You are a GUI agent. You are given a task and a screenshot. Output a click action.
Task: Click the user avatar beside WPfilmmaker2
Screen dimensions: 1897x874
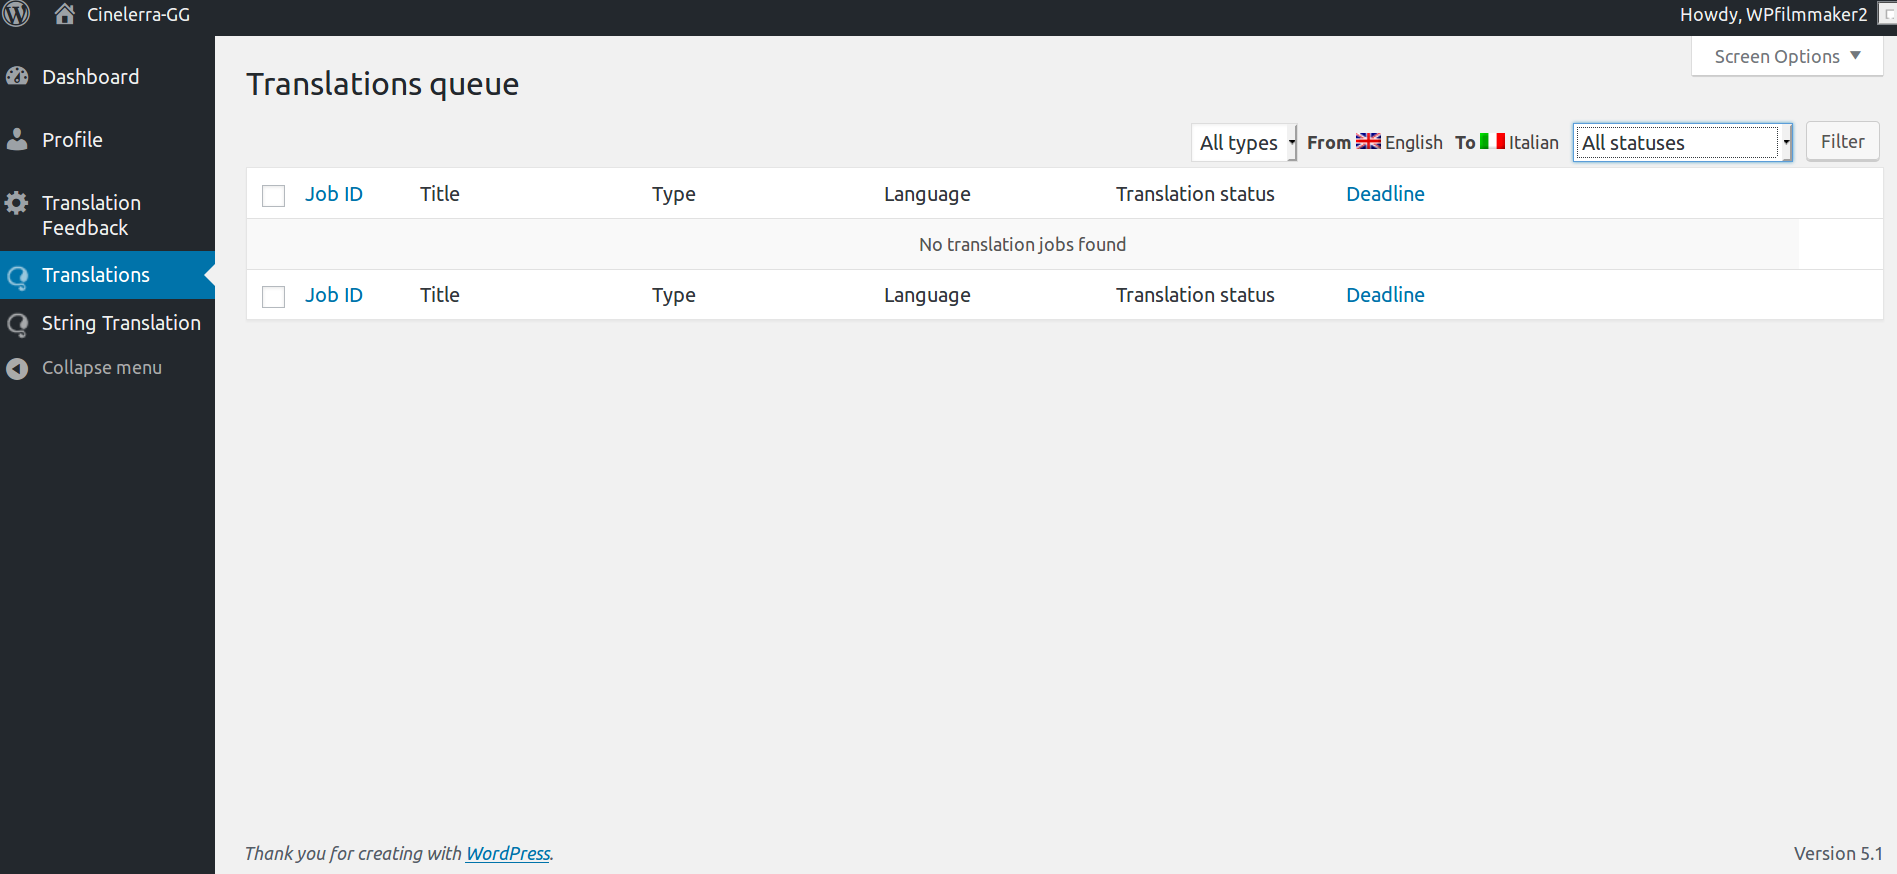click(x=1887, y=14)
